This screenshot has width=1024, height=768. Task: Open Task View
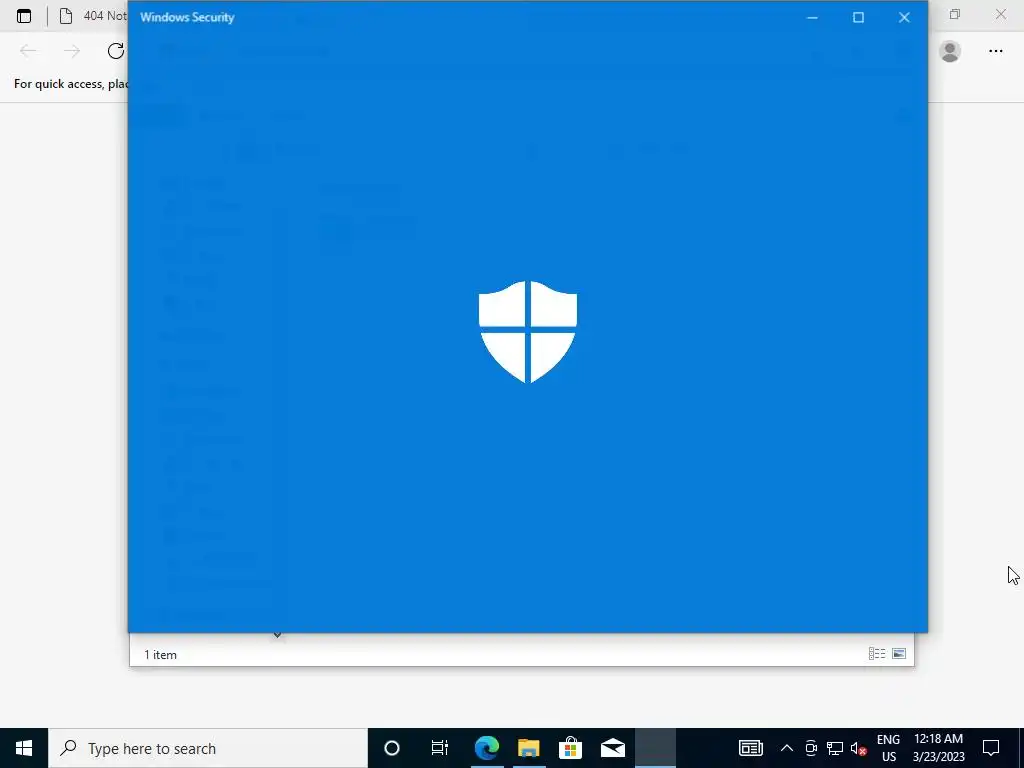point(440,748)
